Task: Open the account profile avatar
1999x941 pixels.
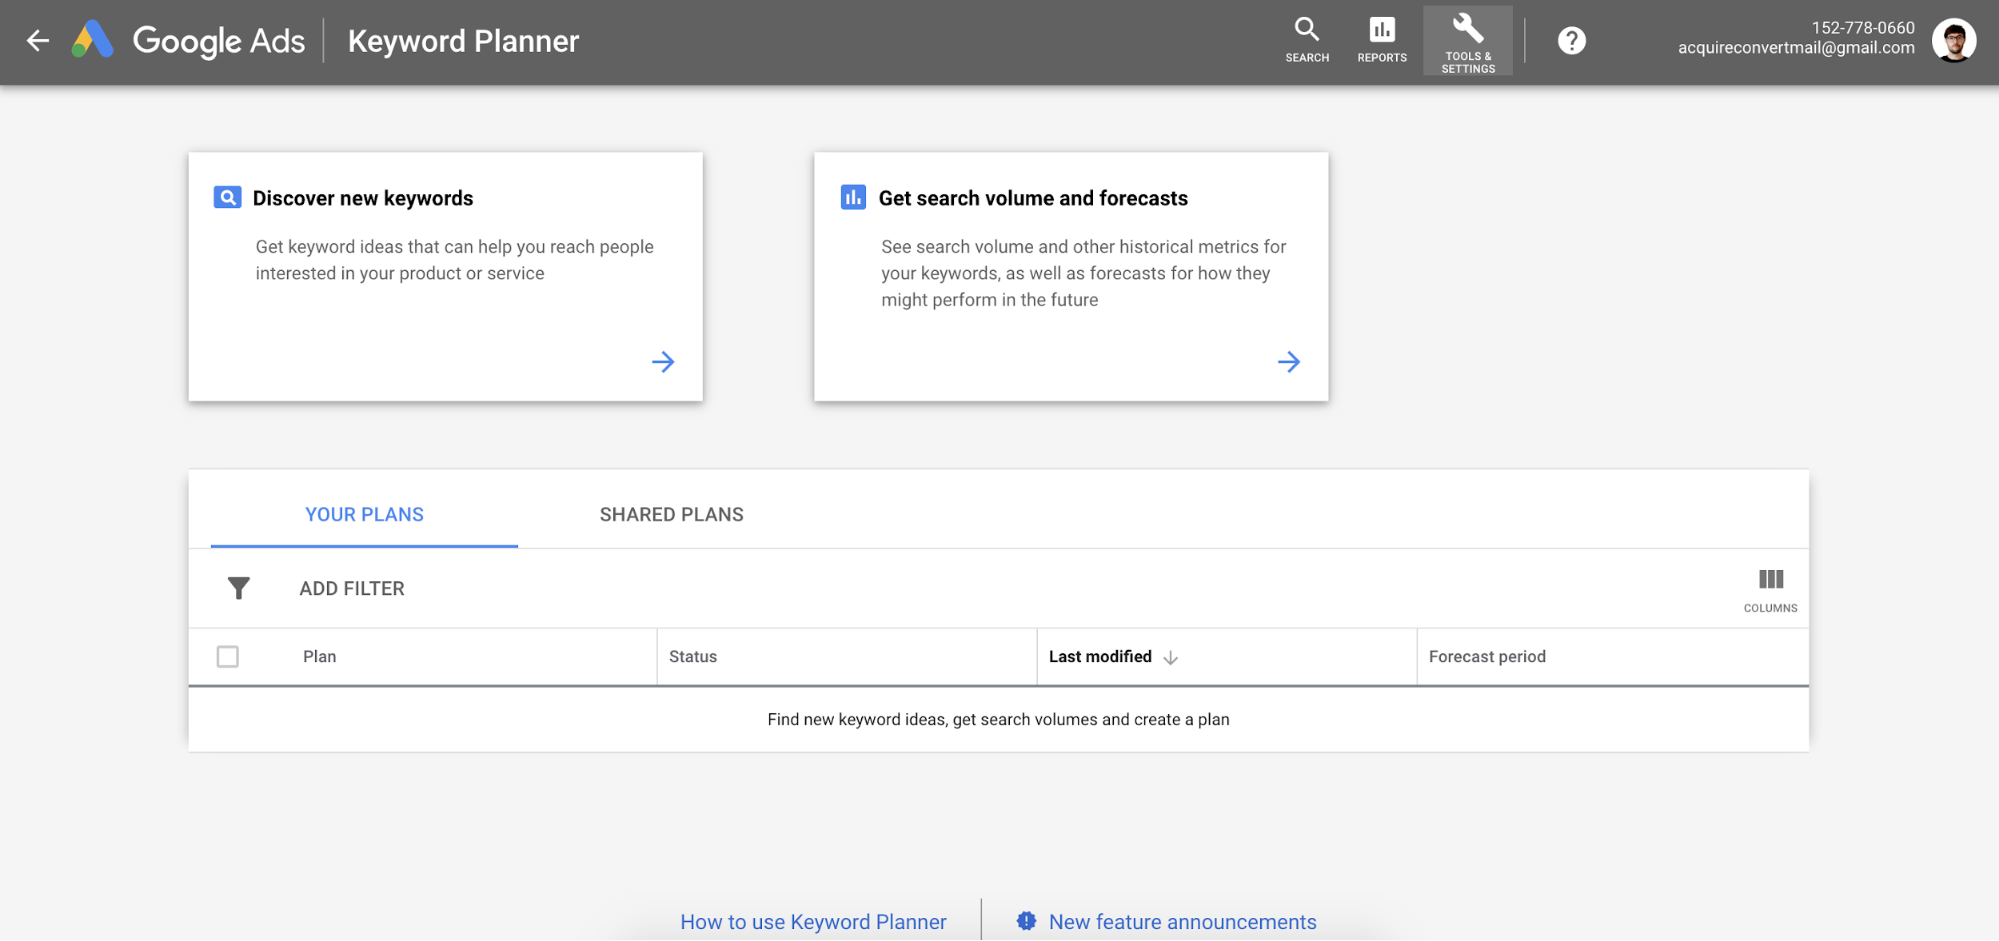Action: click(1953, 41)
